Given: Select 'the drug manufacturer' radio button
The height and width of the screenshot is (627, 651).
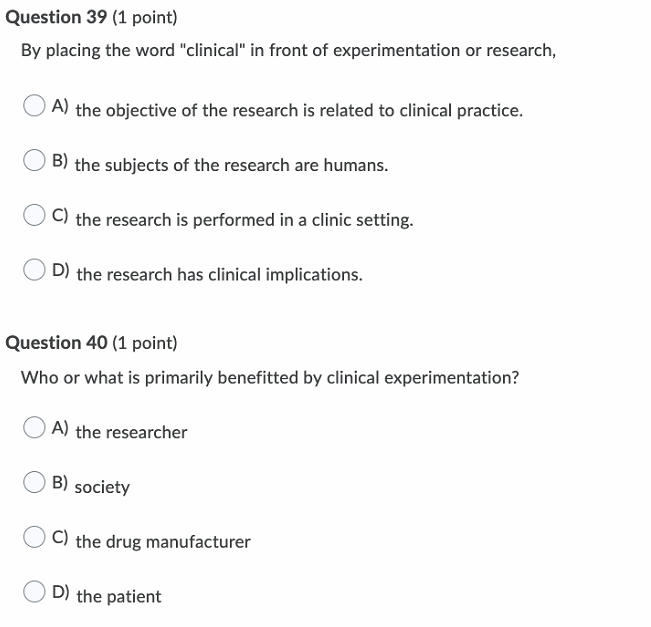Looking at the screenshot, I should point(34,537).
